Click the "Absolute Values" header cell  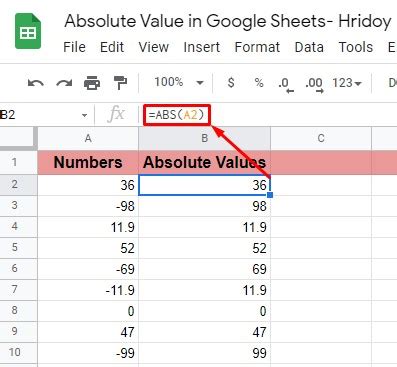[x=204, y=162]
